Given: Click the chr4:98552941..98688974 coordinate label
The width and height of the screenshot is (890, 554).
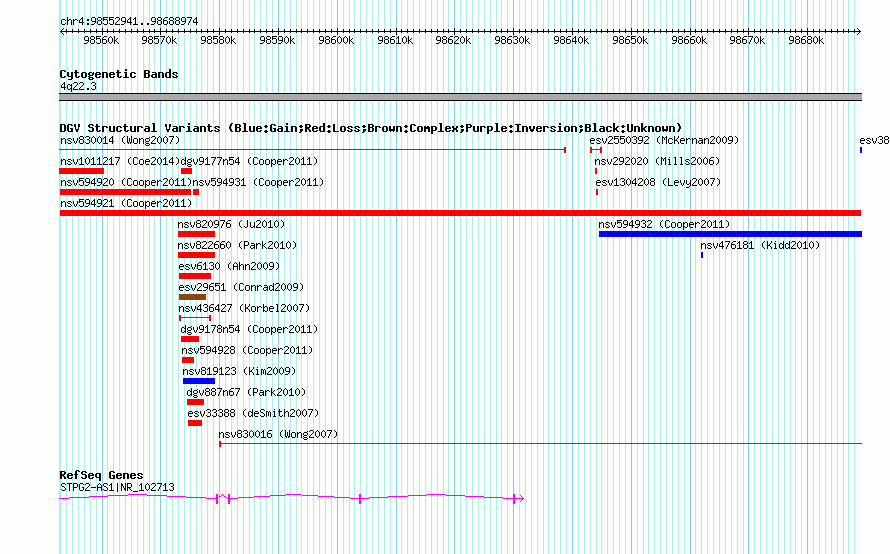Looking at the screenshot, I should click(129, 21).
